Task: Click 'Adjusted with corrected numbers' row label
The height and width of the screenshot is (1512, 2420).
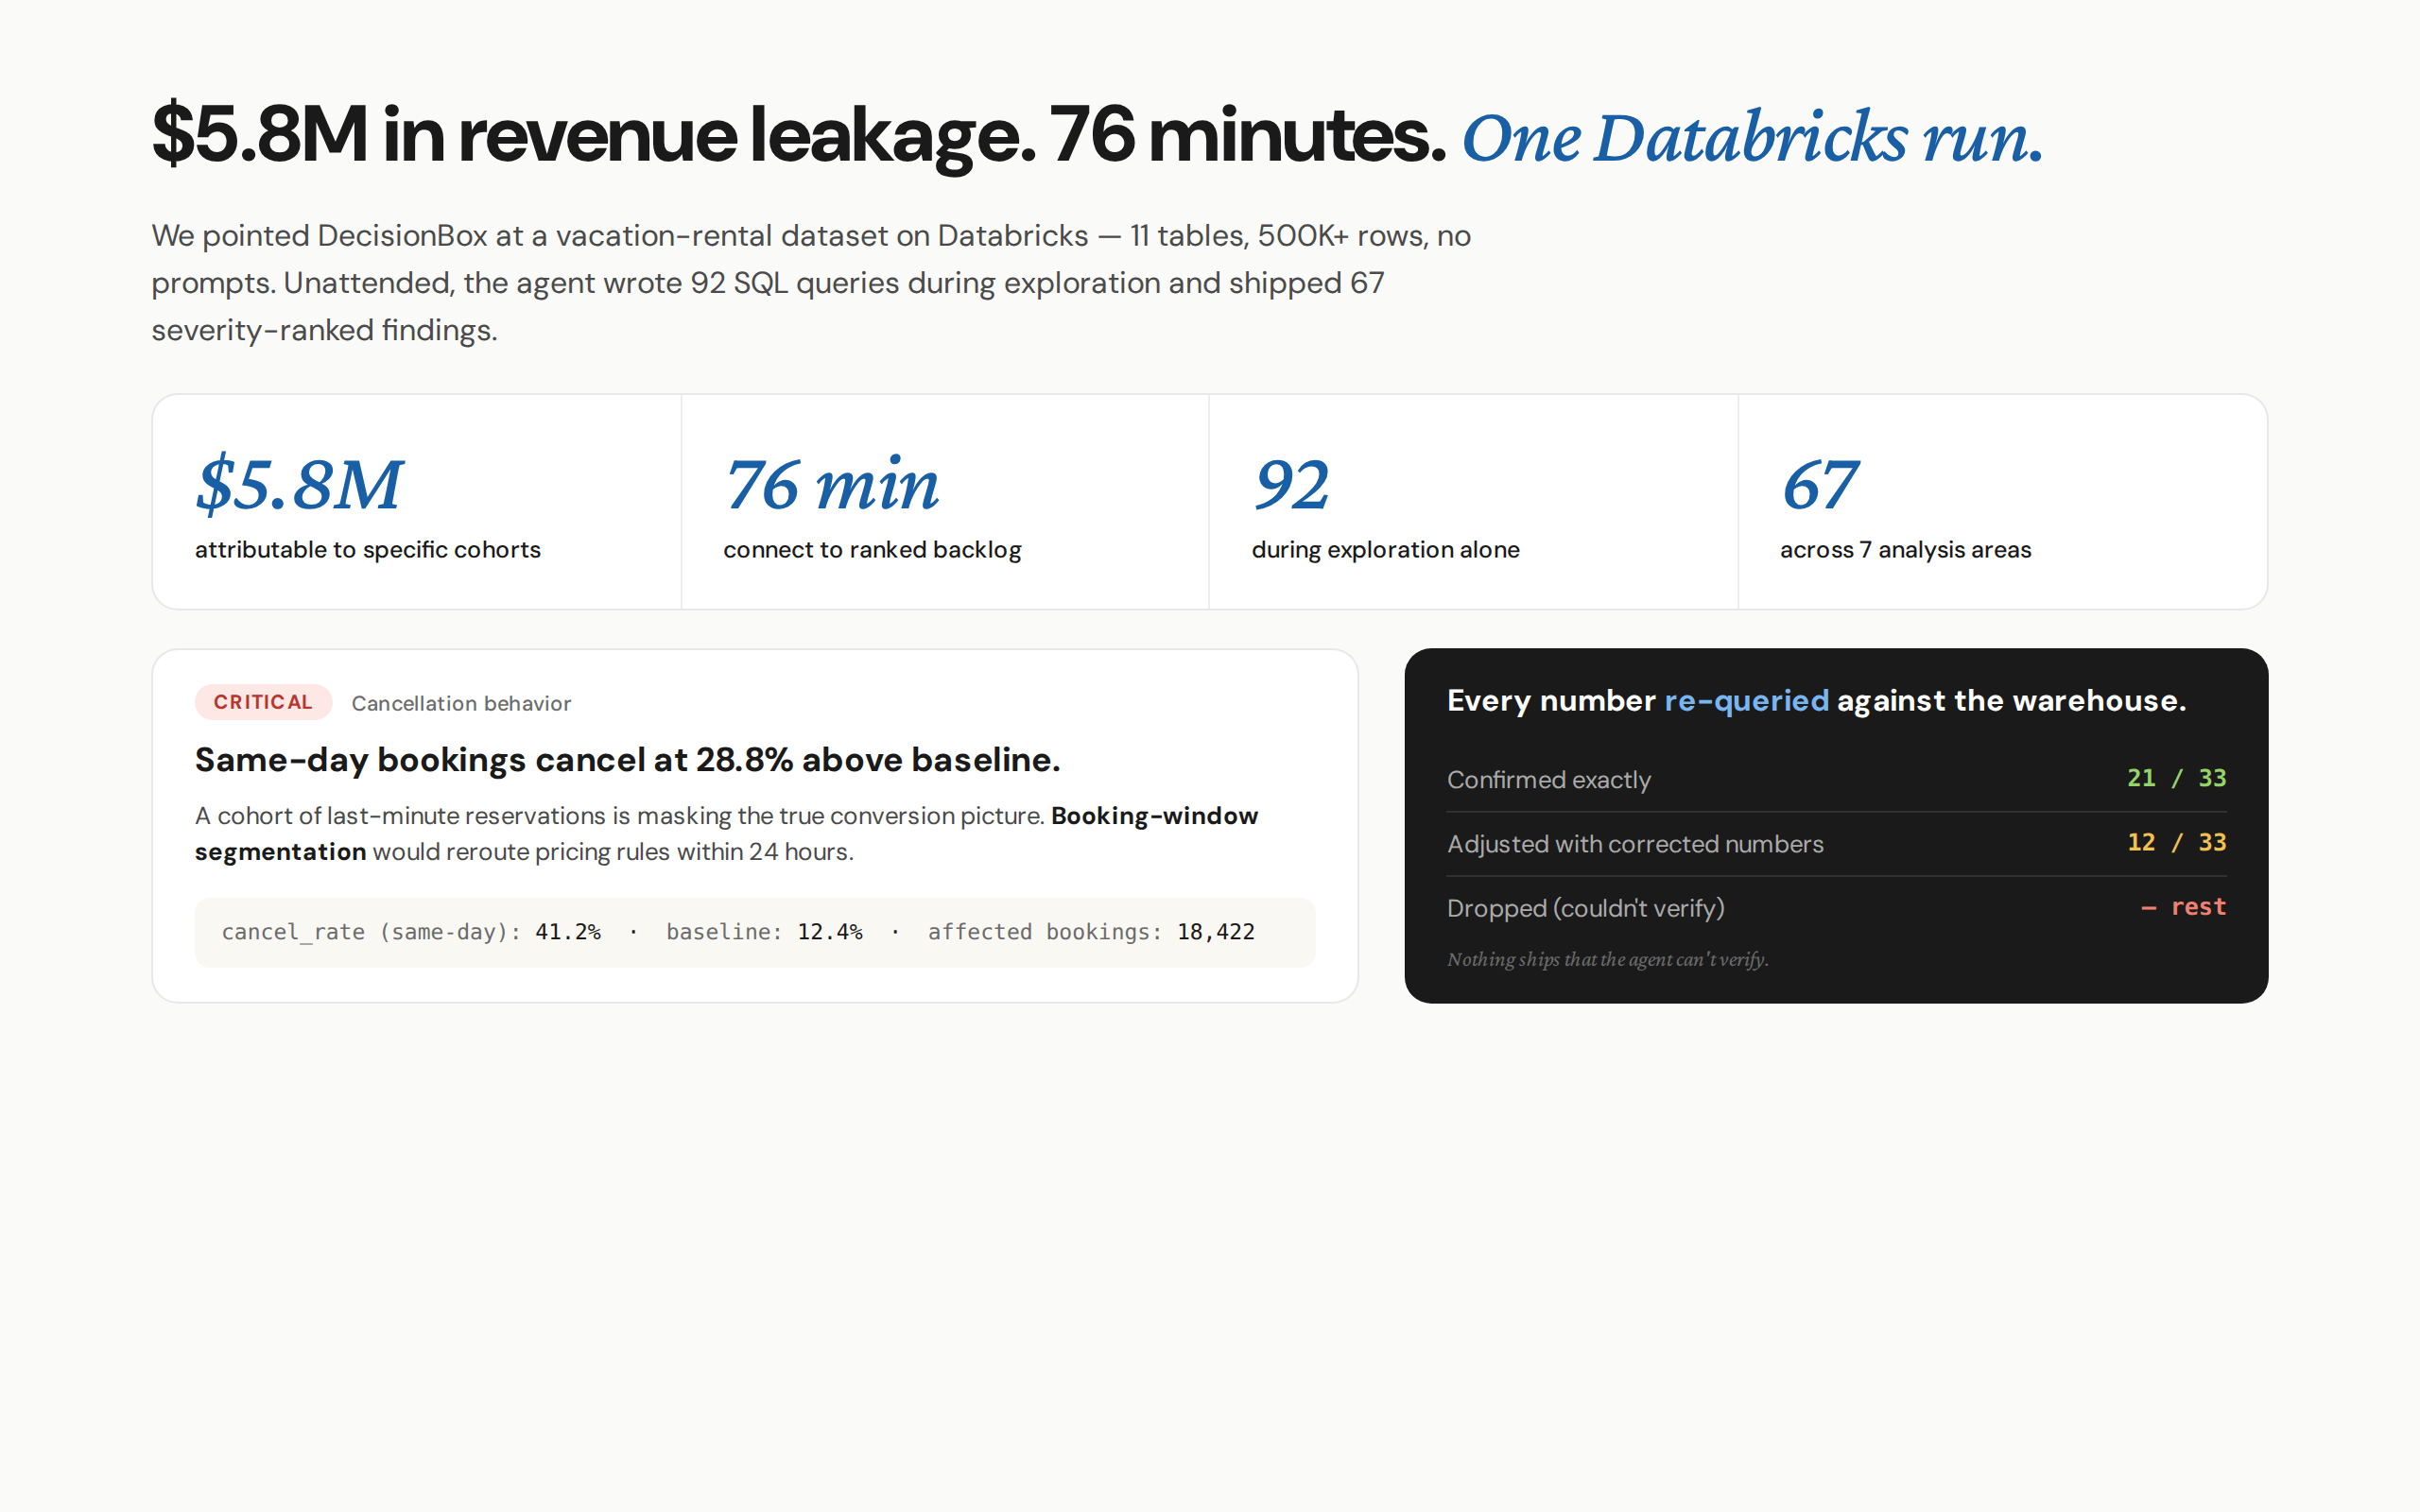Action: pos(1635,844)
